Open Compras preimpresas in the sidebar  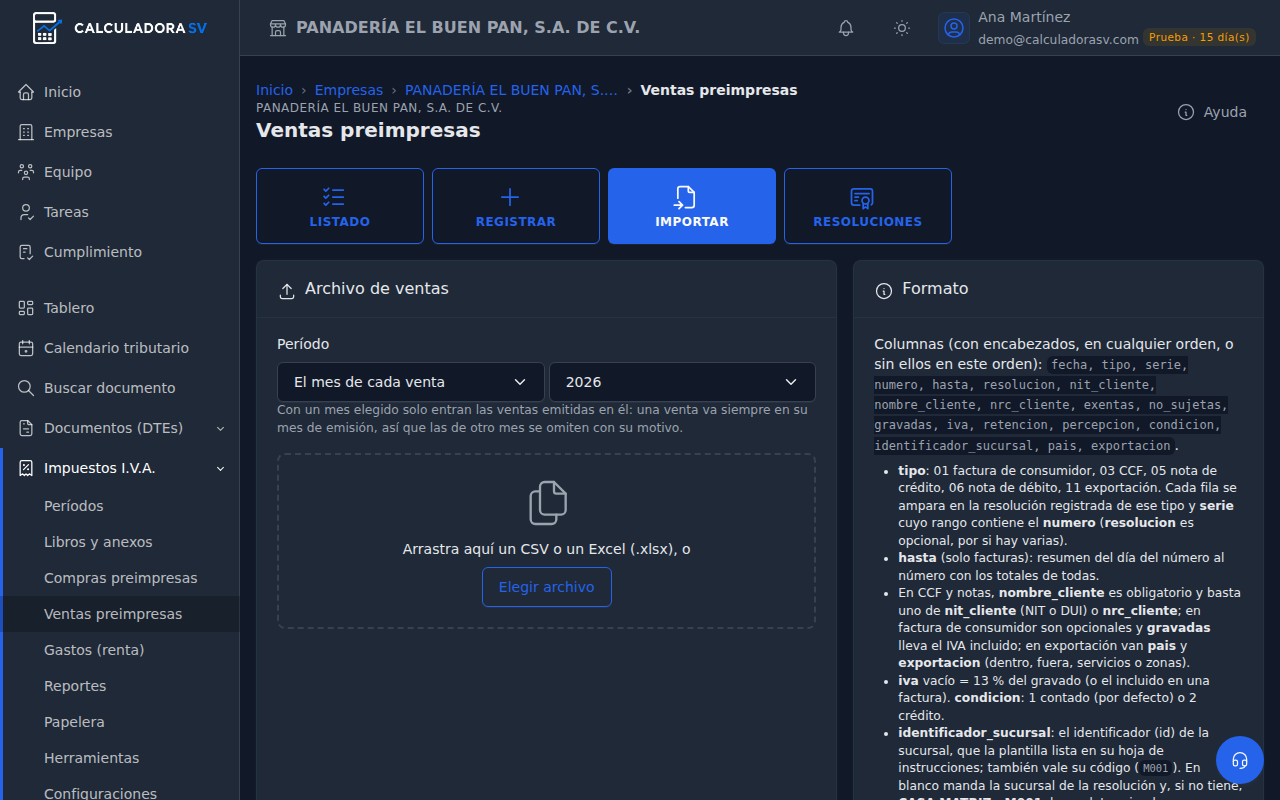click(121, 578)
